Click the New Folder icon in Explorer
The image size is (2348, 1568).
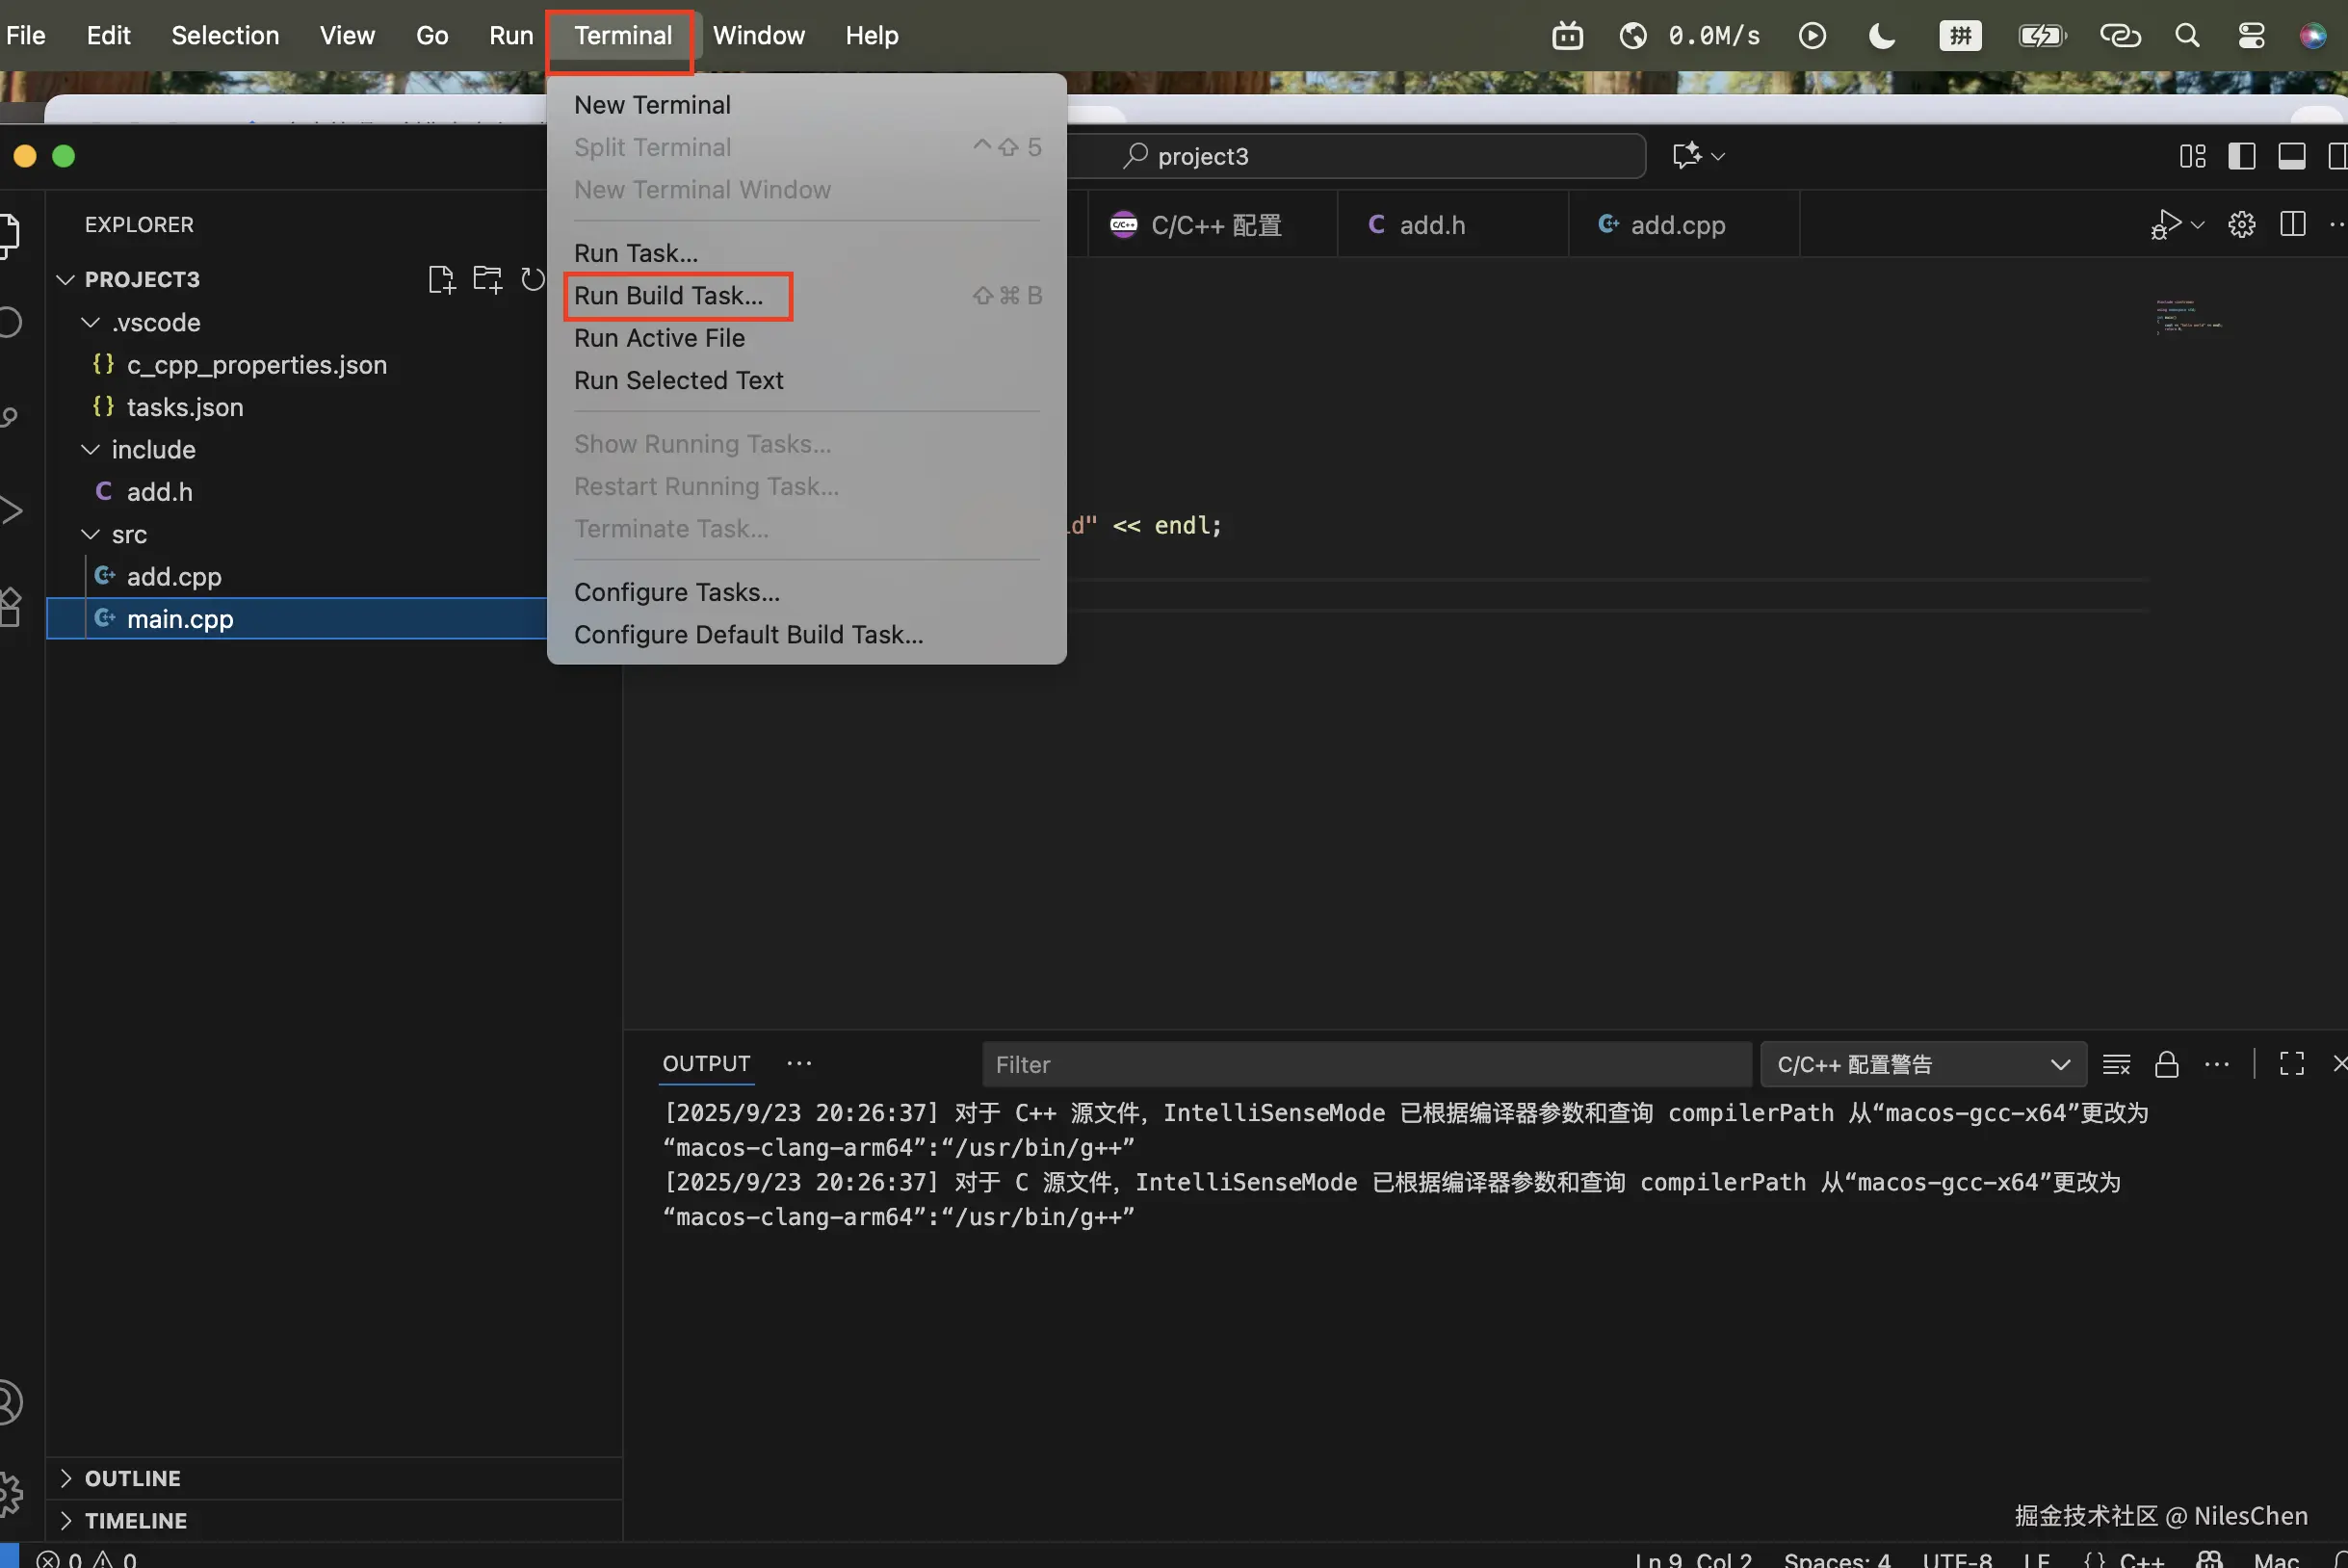tap(487, 279)
